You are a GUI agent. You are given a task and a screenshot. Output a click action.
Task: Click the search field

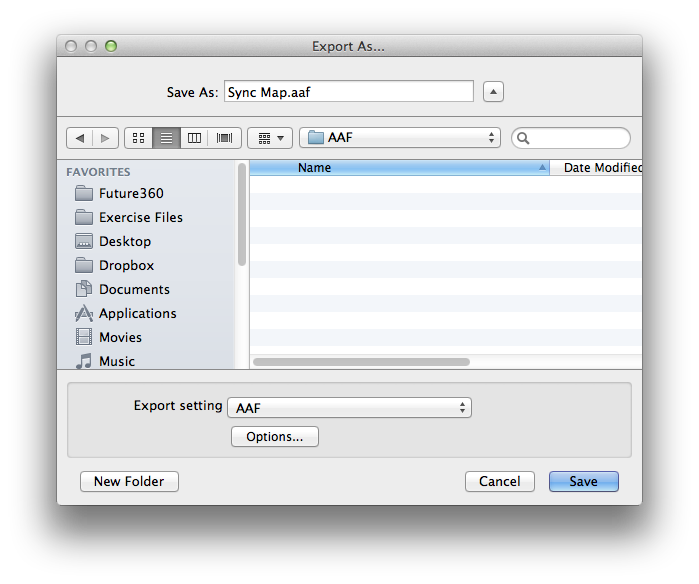(x=571, y=138)
